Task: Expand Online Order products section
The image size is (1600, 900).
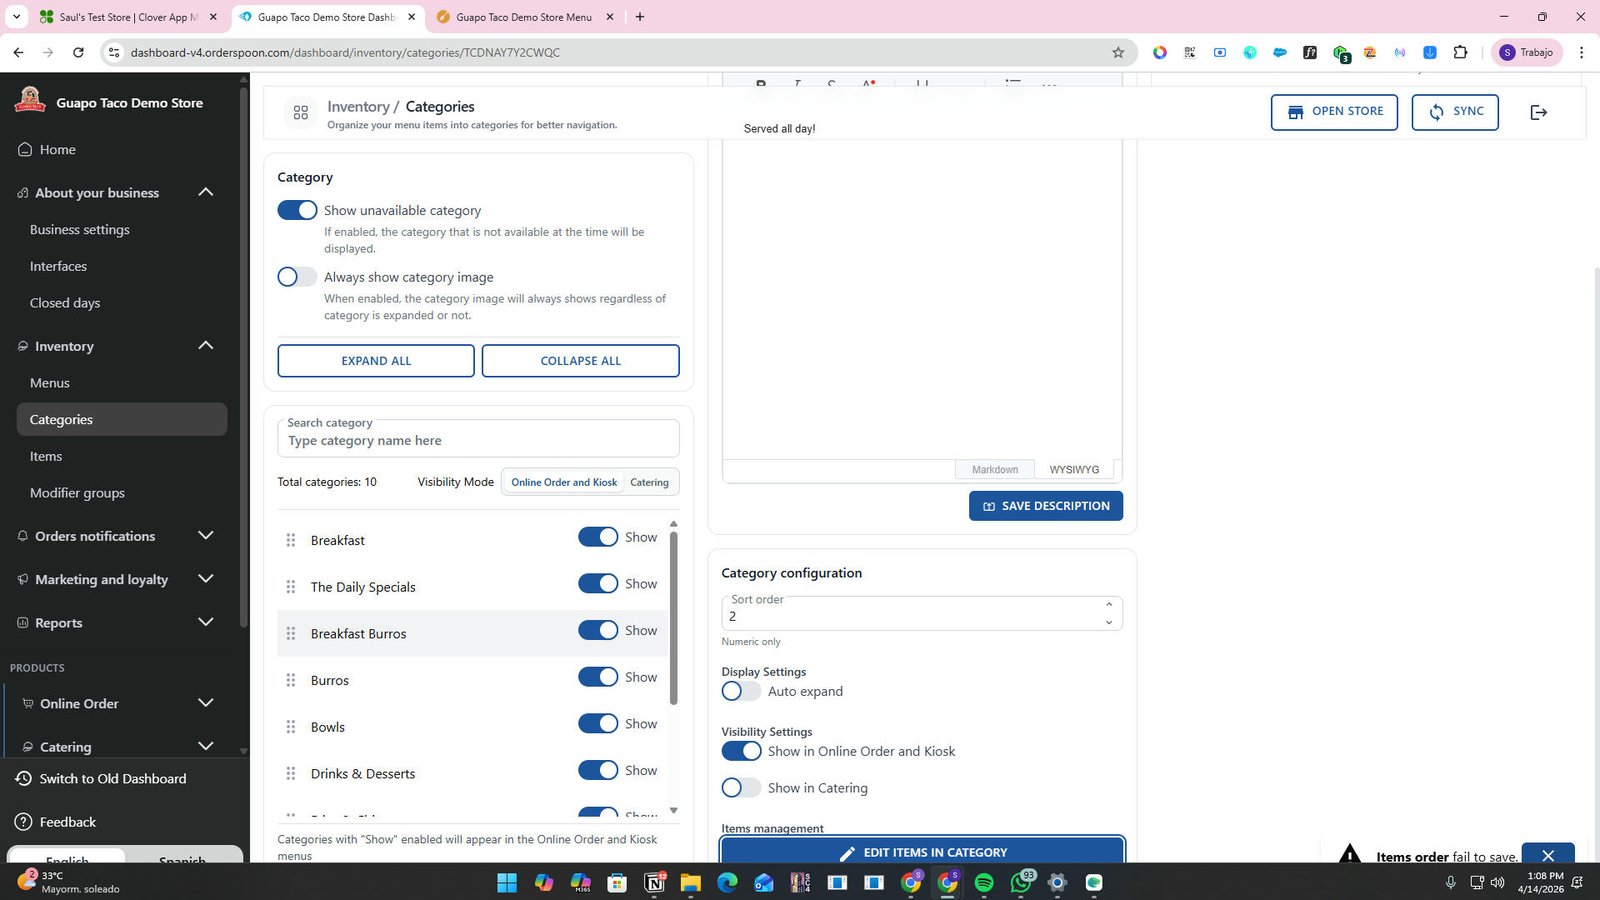Action: point(206,703)
